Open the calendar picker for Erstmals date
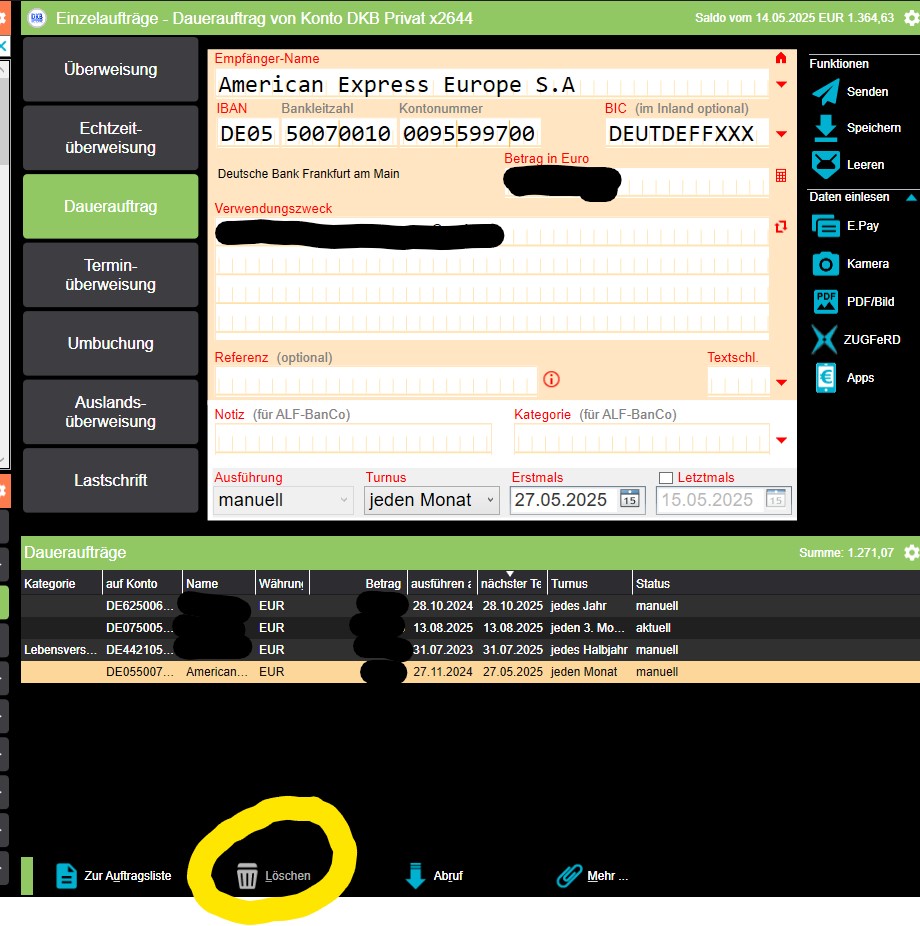This screenshot has width=920, height=926. pos(629,499)
